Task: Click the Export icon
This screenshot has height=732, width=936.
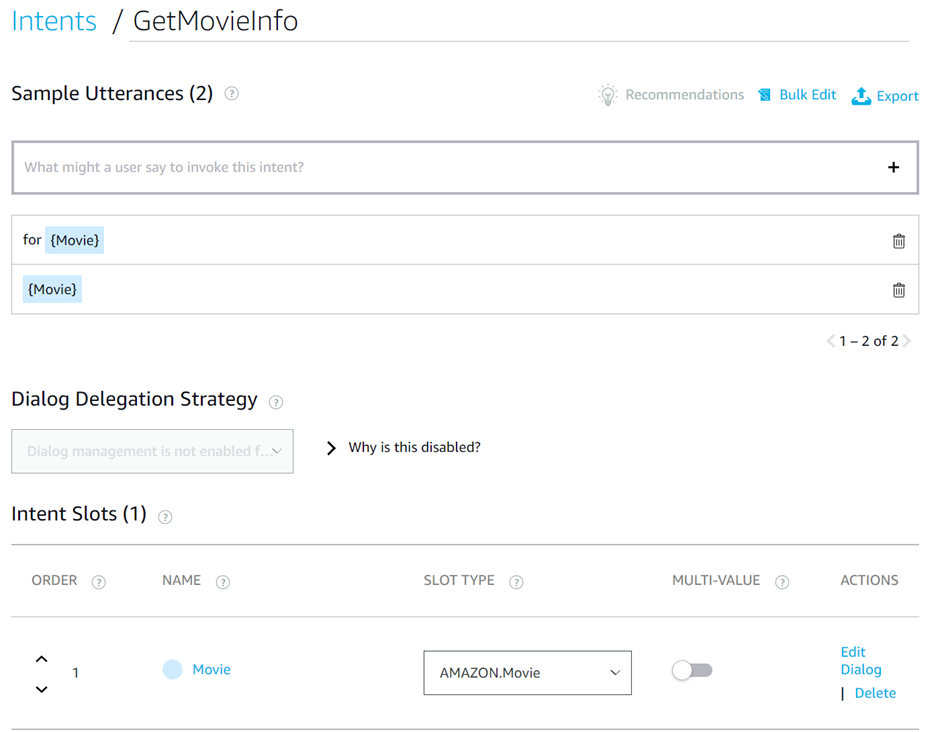Action: pyautogui.click(x=860, y=95)
